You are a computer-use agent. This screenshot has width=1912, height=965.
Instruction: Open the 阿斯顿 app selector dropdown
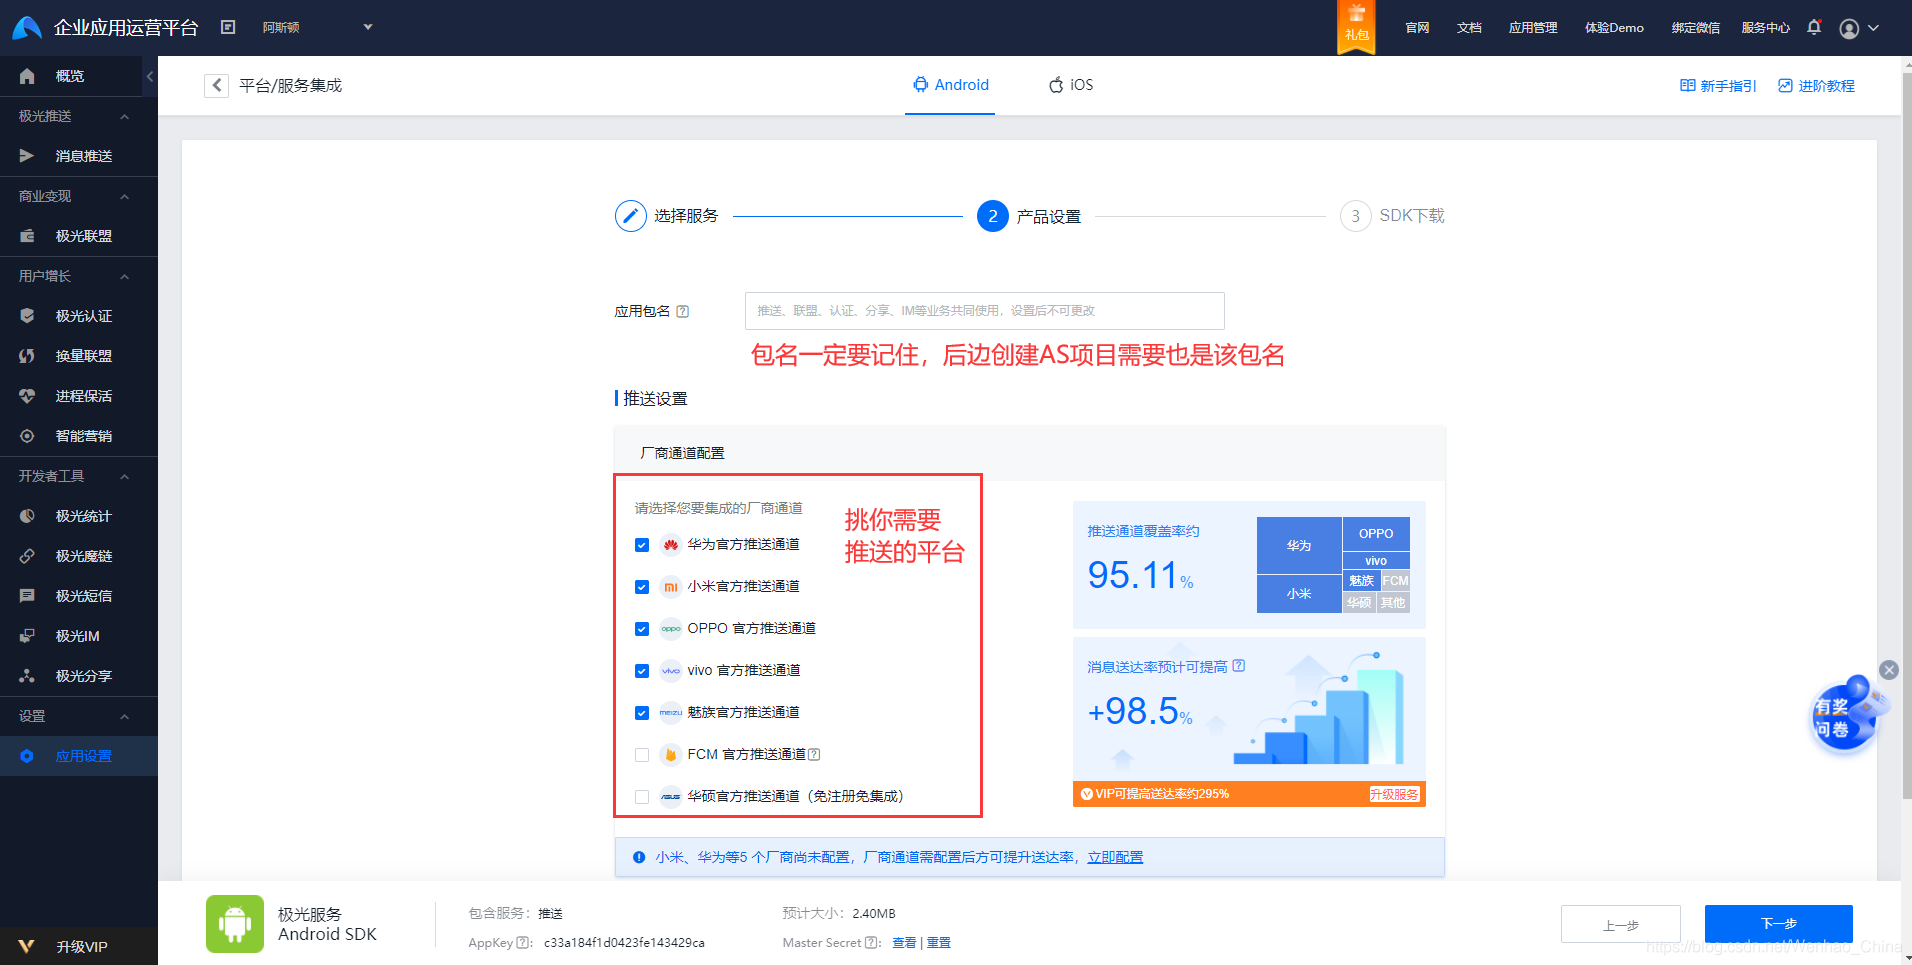(317, 27)
